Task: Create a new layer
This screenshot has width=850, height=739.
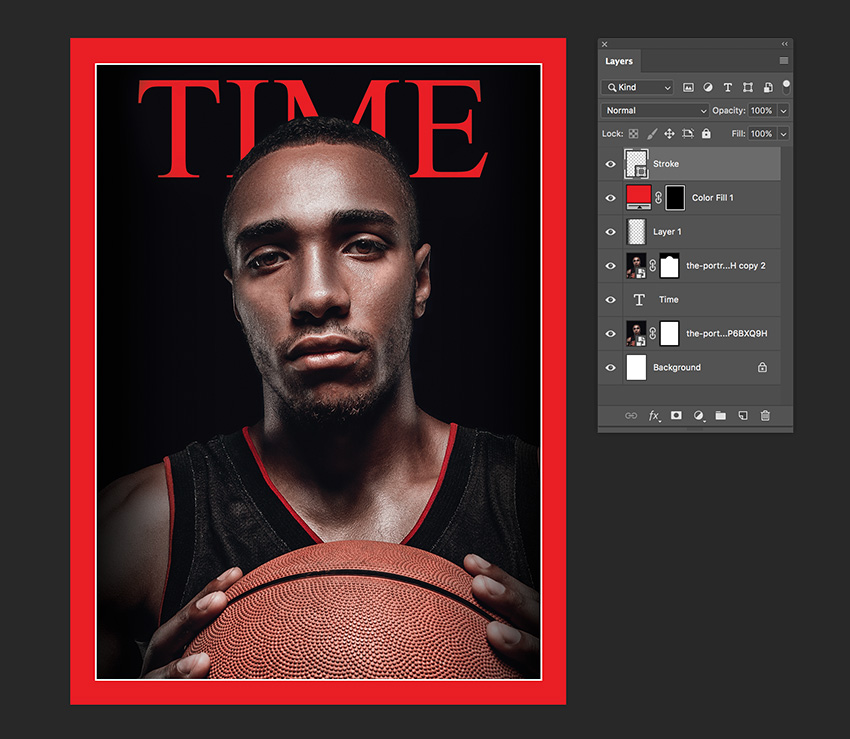Action: coord(743,415)
